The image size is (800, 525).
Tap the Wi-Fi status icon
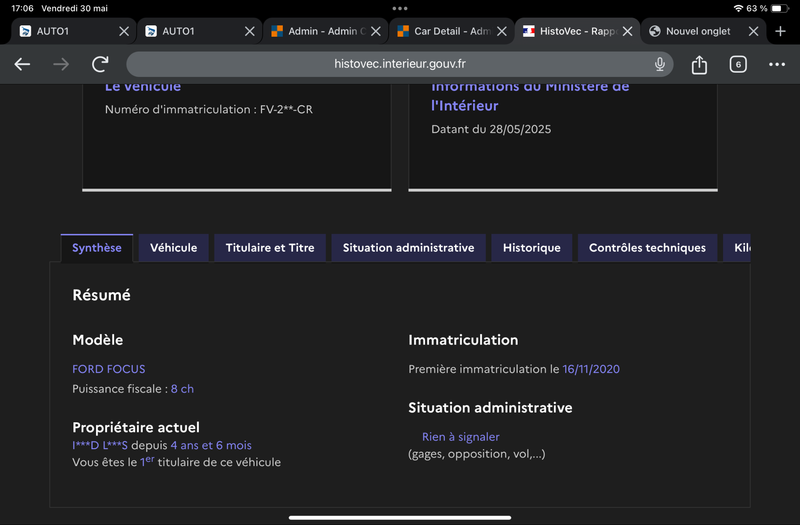coord(738,8)
